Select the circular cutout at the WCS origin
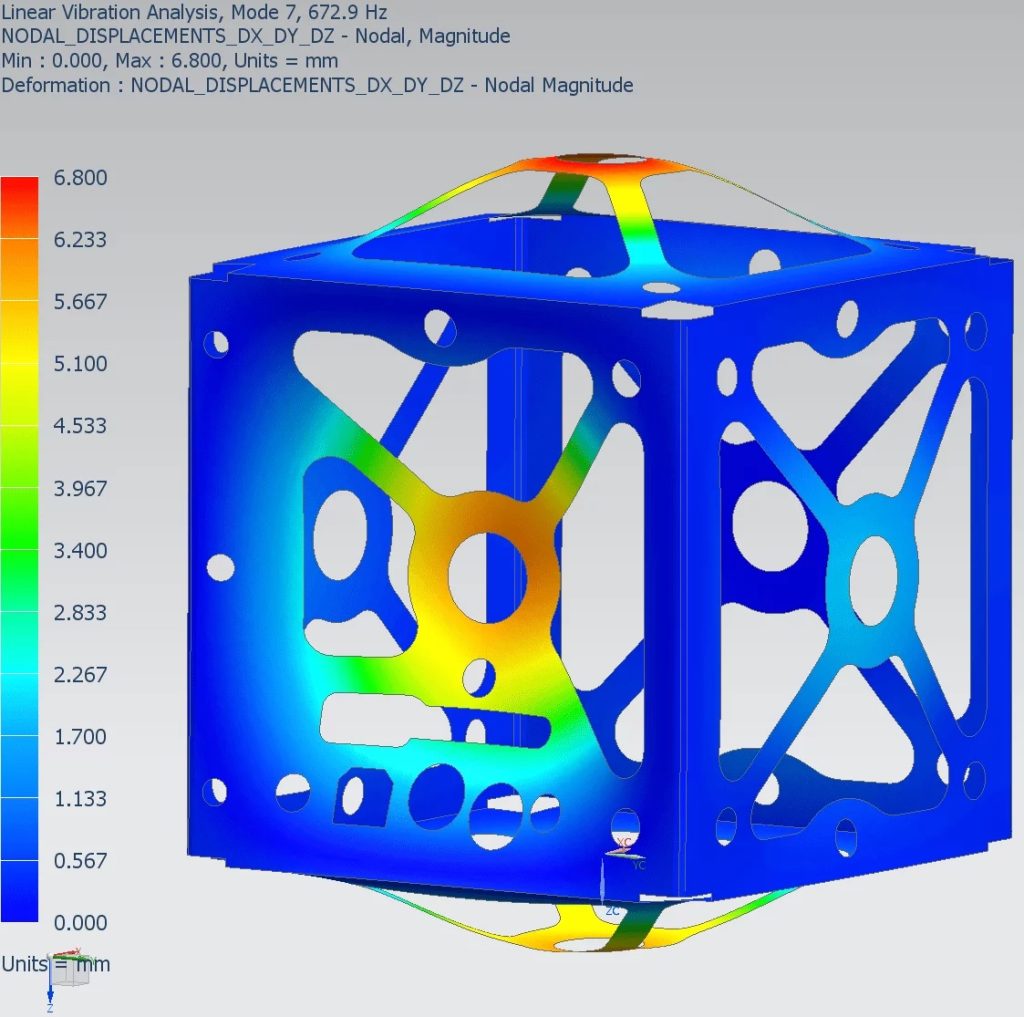 click(x=625, y=825)
